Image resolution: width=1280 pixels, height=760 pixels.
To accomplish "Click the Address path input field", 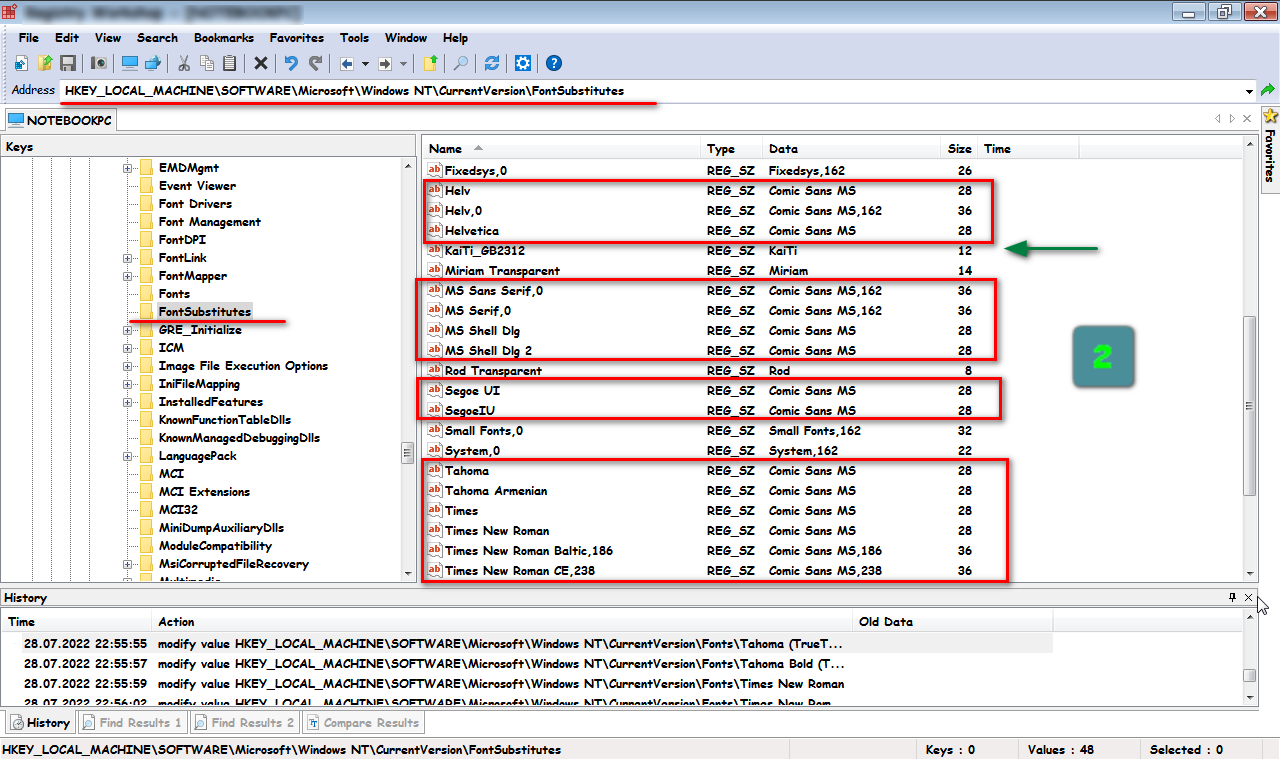I will click(x=651, y=91).
